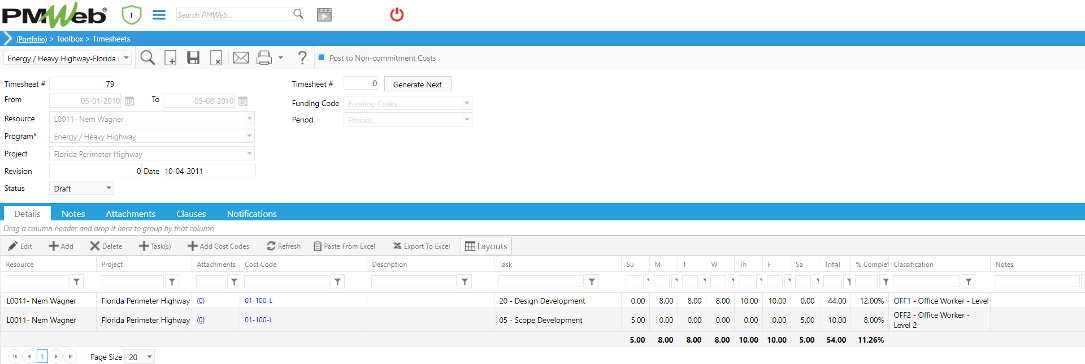1085x364 pixels.
Task: Go to next page of grid
Action: 57,356
